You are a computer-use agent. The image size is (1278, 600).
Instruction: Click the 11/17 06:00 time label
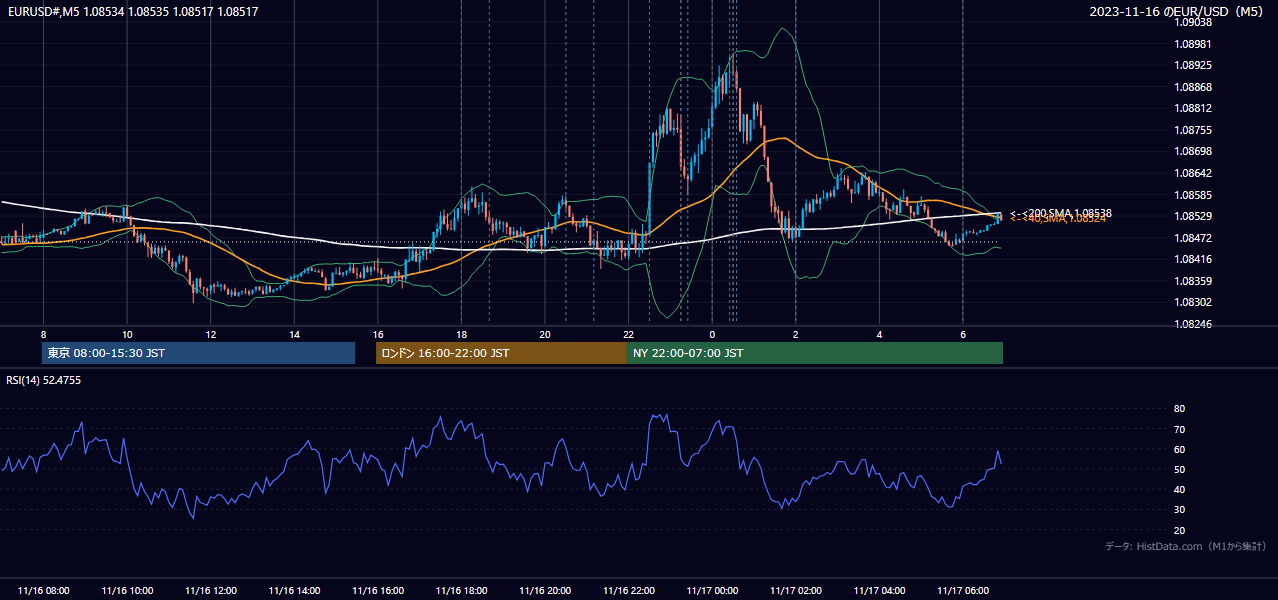tap(962, 591)
